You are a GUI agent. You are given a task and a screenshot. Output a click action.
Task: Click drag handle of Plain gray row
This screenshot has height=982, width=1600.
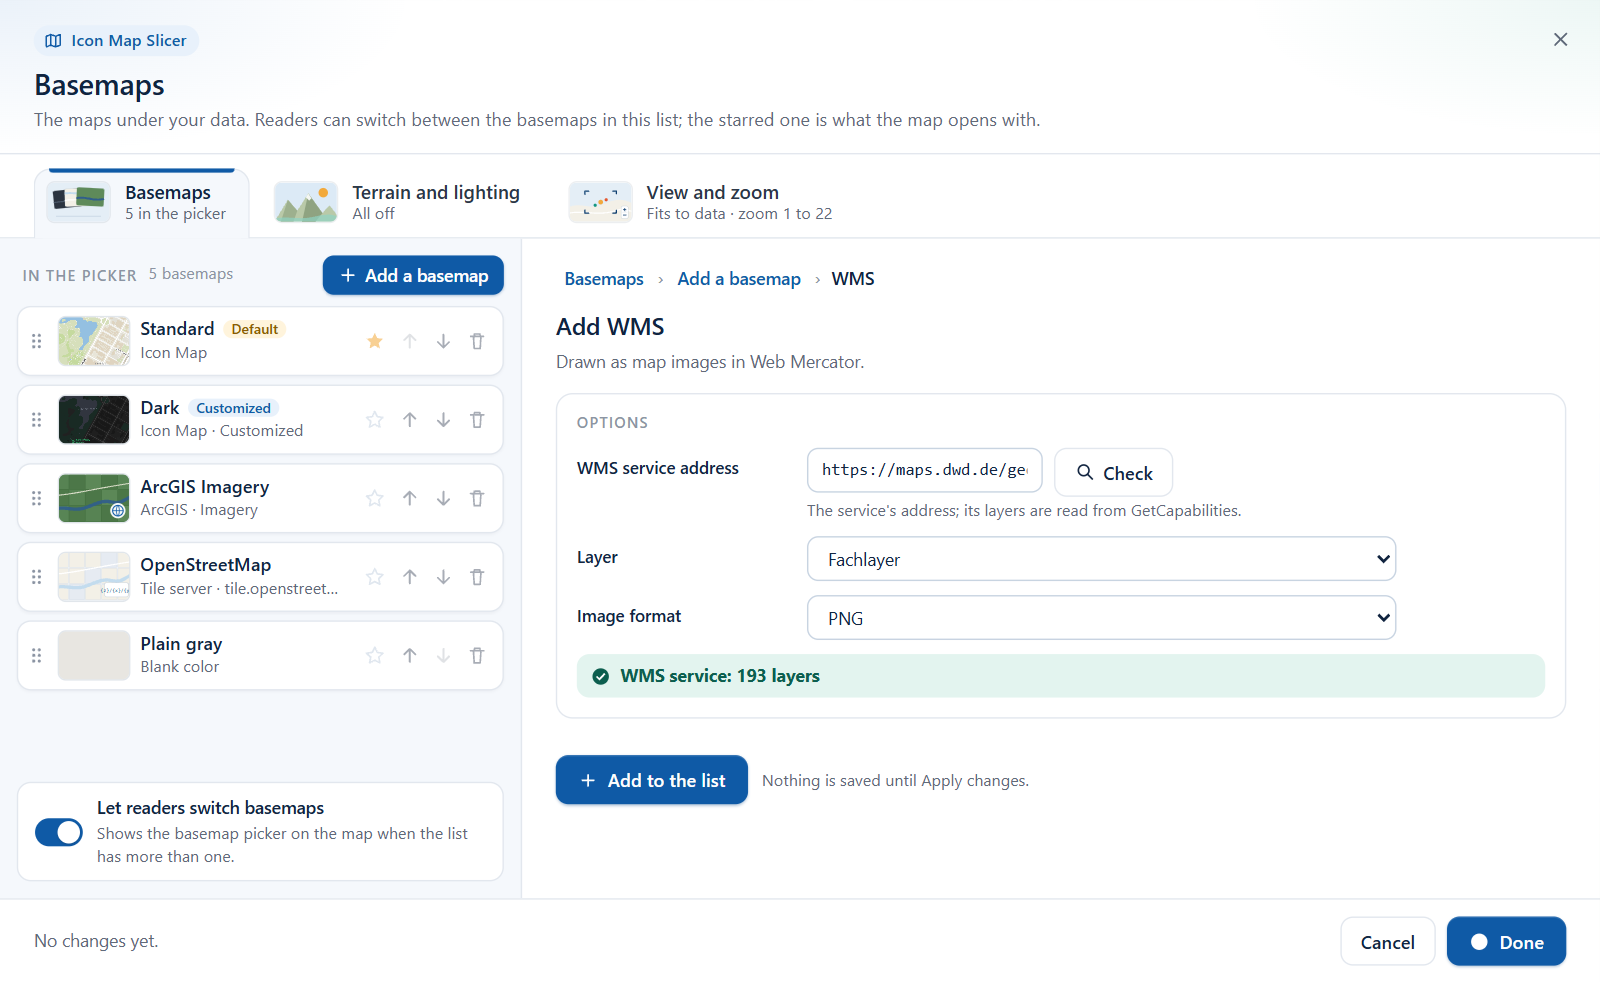pos(37,655)
